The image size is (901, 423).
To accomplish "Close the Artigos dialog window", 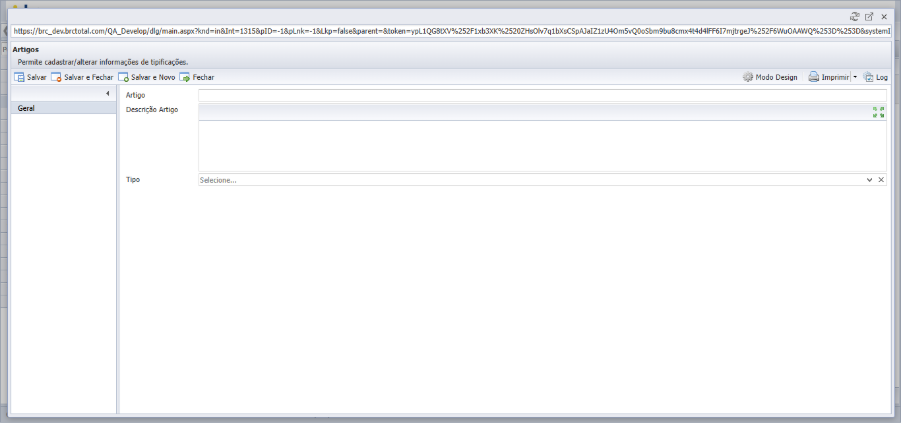I will [x=884, y=17].
